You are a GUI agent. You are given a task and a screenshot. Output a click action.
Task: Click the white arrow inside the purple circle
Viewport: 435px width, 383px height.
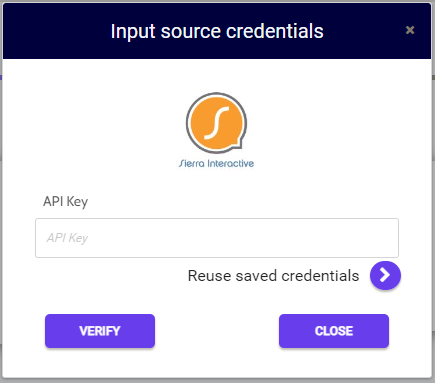tap(385, 275)
